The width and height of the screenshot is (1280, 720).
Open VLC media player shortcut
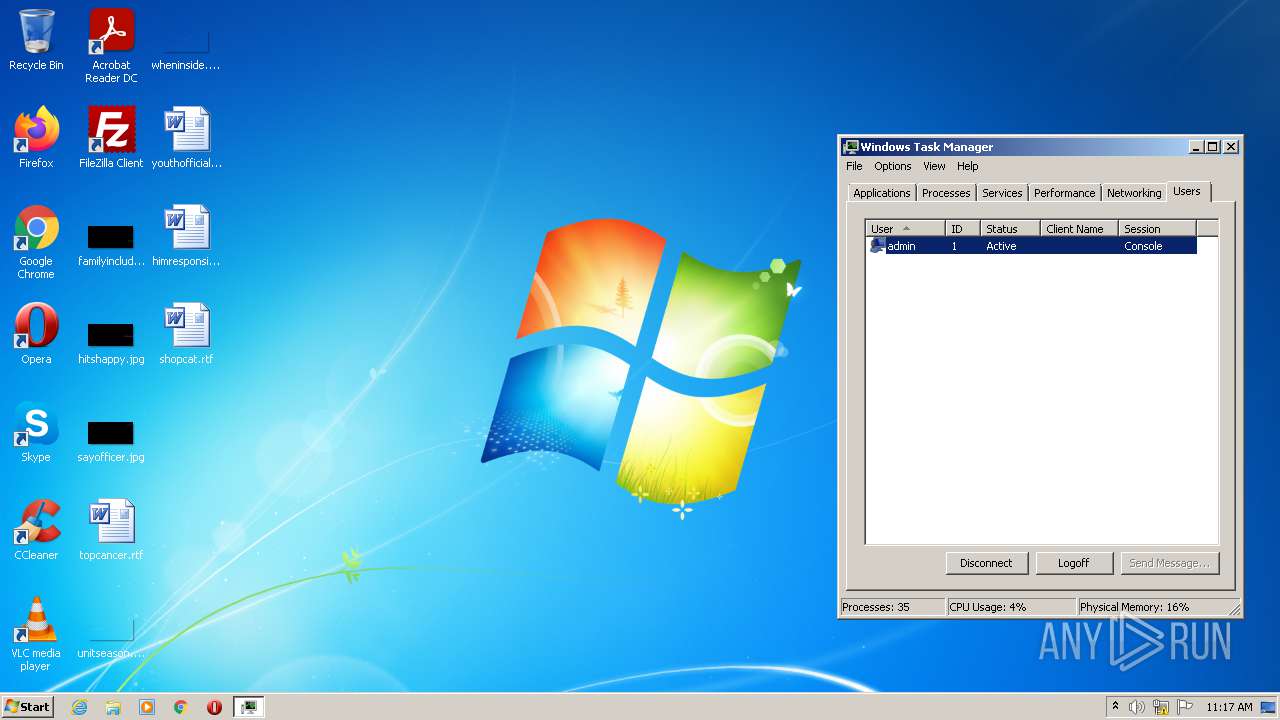pyautogui.click(x=36, y=634)
